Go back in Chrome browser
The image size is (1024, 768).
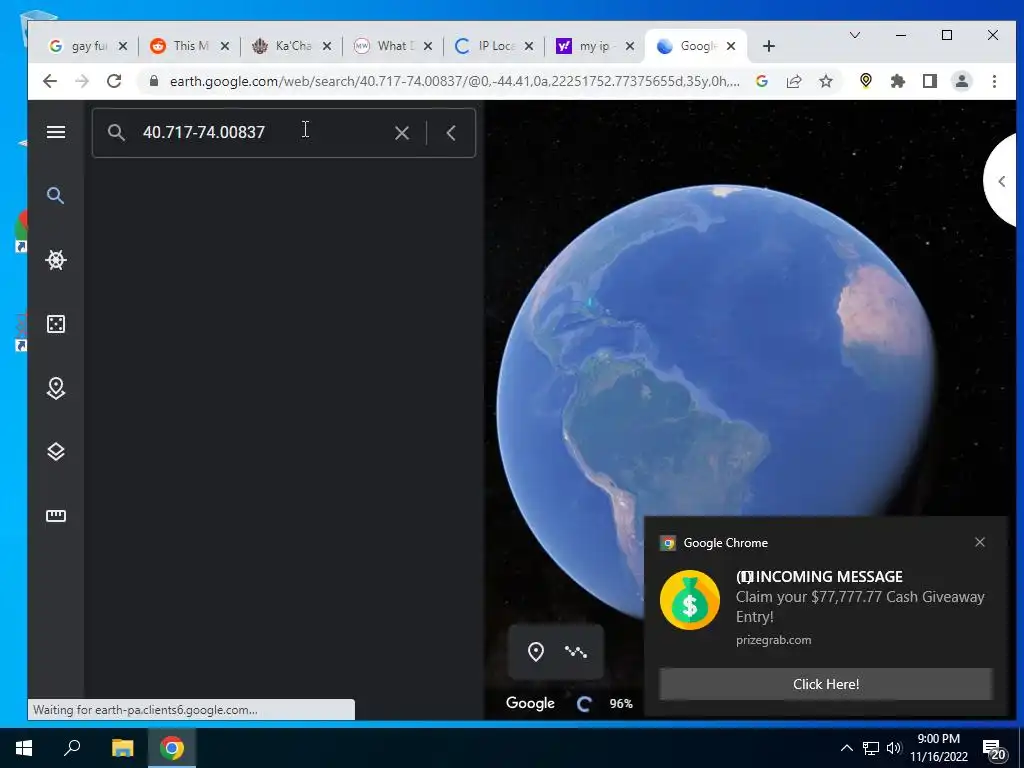pos(50,81)
